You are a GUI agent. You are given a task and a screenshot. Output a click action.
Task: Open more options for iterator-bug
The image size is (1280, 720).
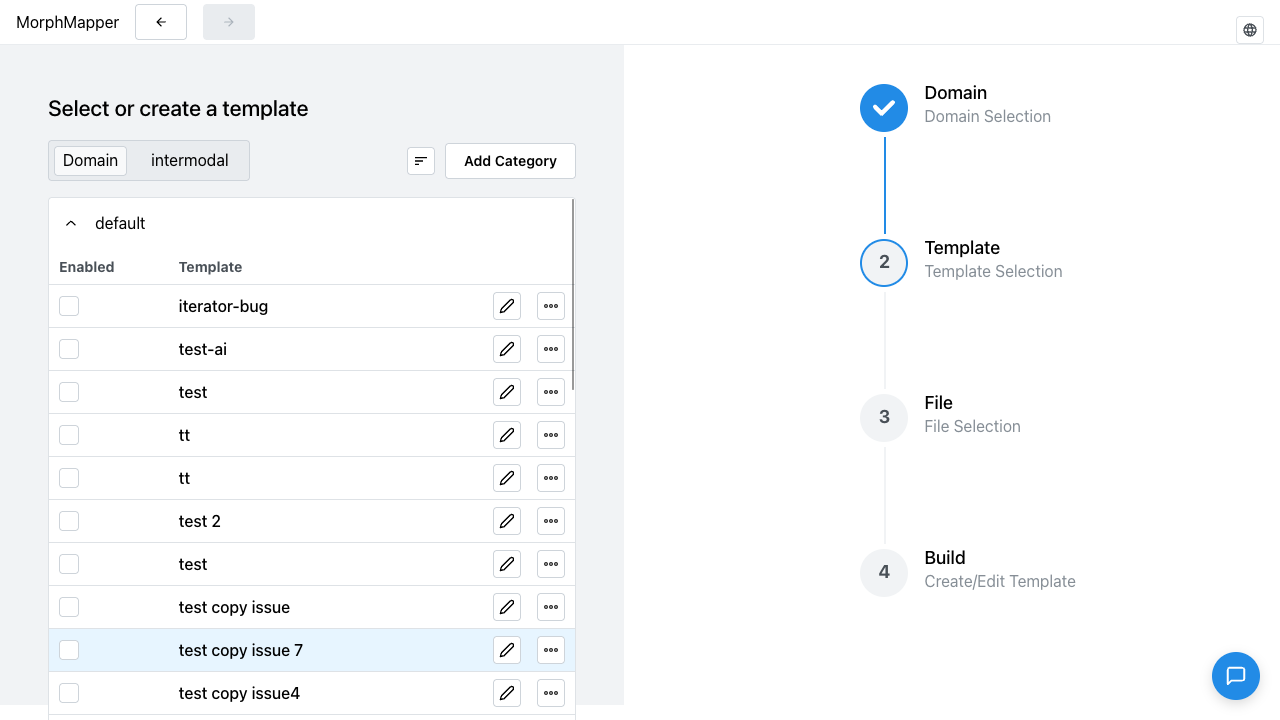551,306
